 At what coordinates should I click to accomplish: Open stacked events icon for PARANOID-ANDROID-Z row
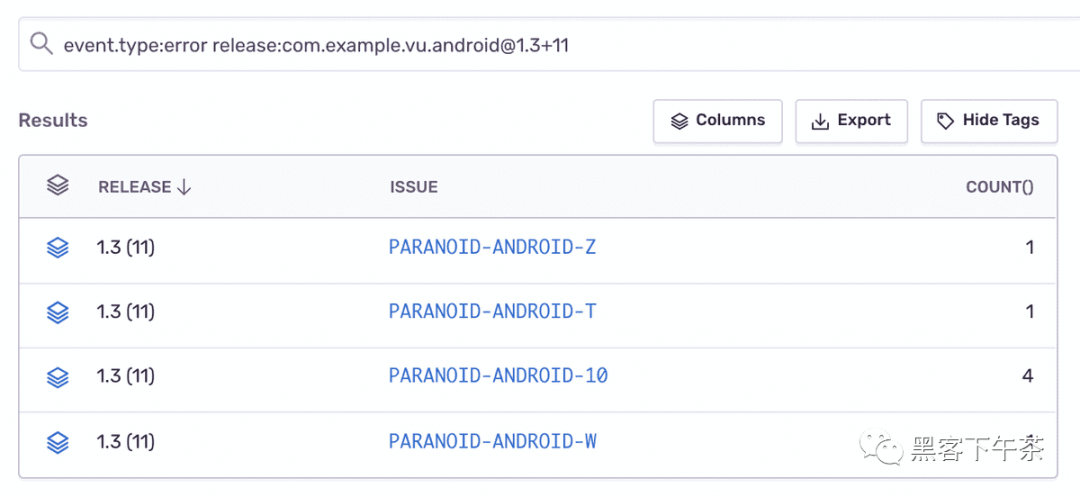coord(57,247)
